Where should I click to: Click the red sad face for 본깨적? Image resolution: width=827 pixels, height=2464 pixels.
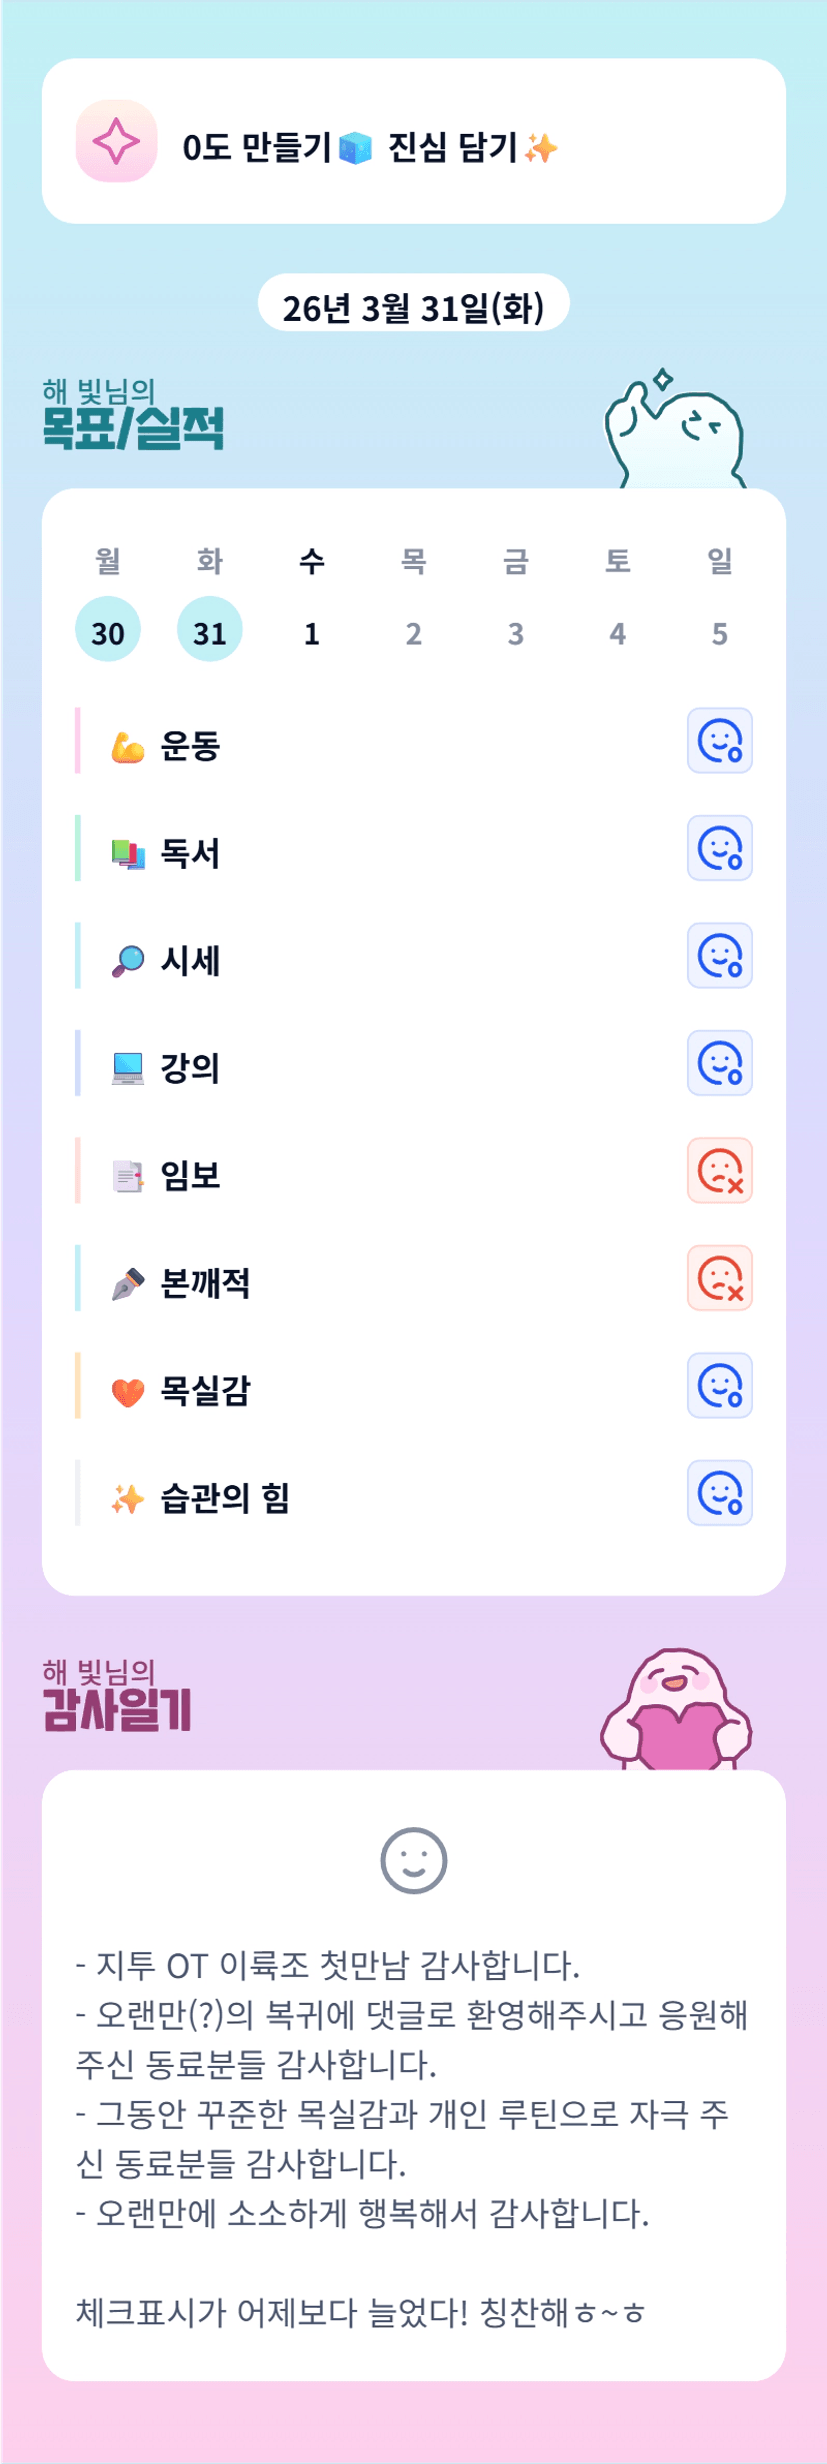(x=719, y=1278)
